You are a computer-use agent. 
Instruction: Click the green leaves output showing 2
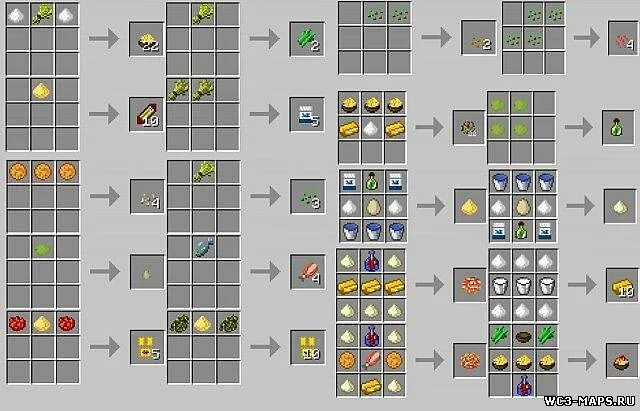[x=307, y=39]
